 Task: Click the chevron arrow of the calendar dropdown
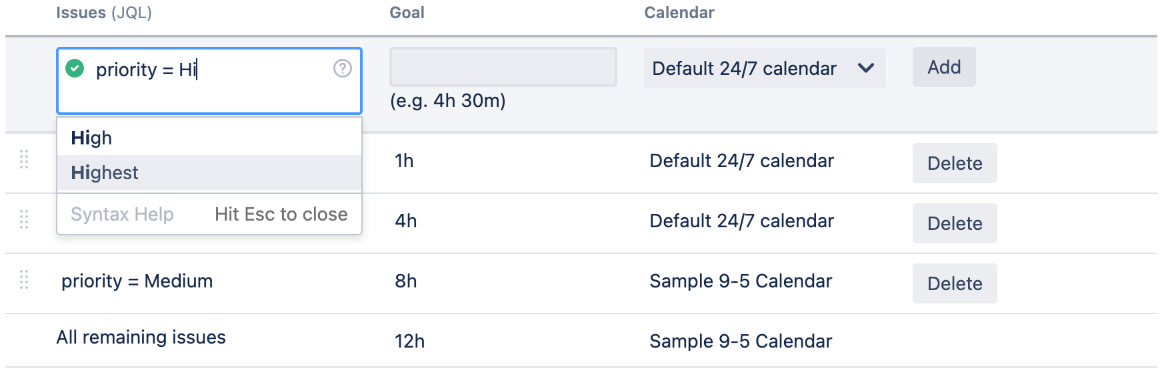tap(865, 69)
